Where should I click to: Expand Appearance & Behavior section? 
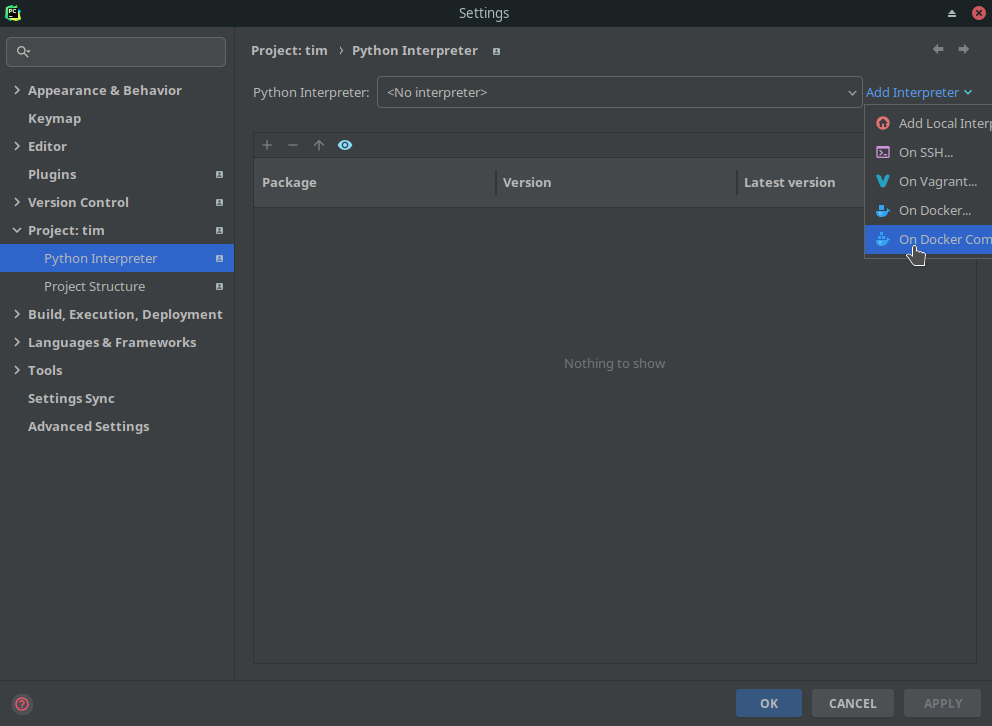tap(17, 90)
